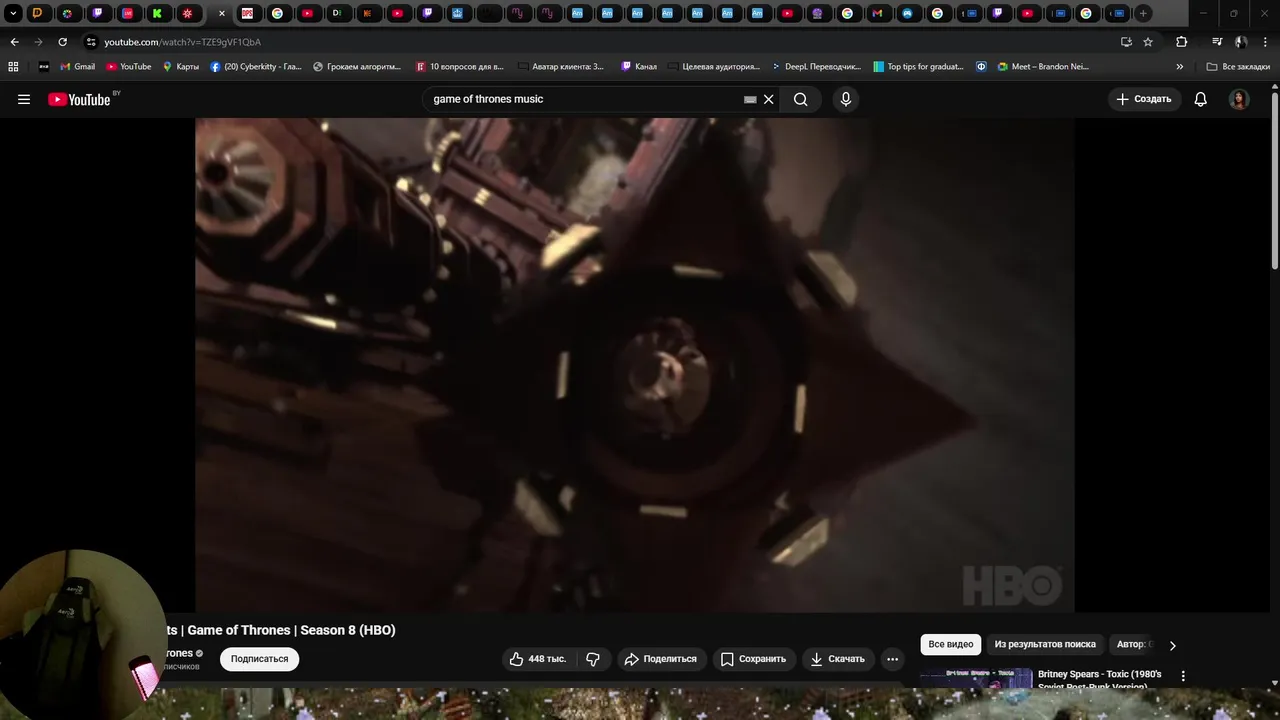Image resolution: width=1280 pixels, height=720 pixels.
Task: Open the apps grid in bookmarks bar
Action: coord(13,67)
